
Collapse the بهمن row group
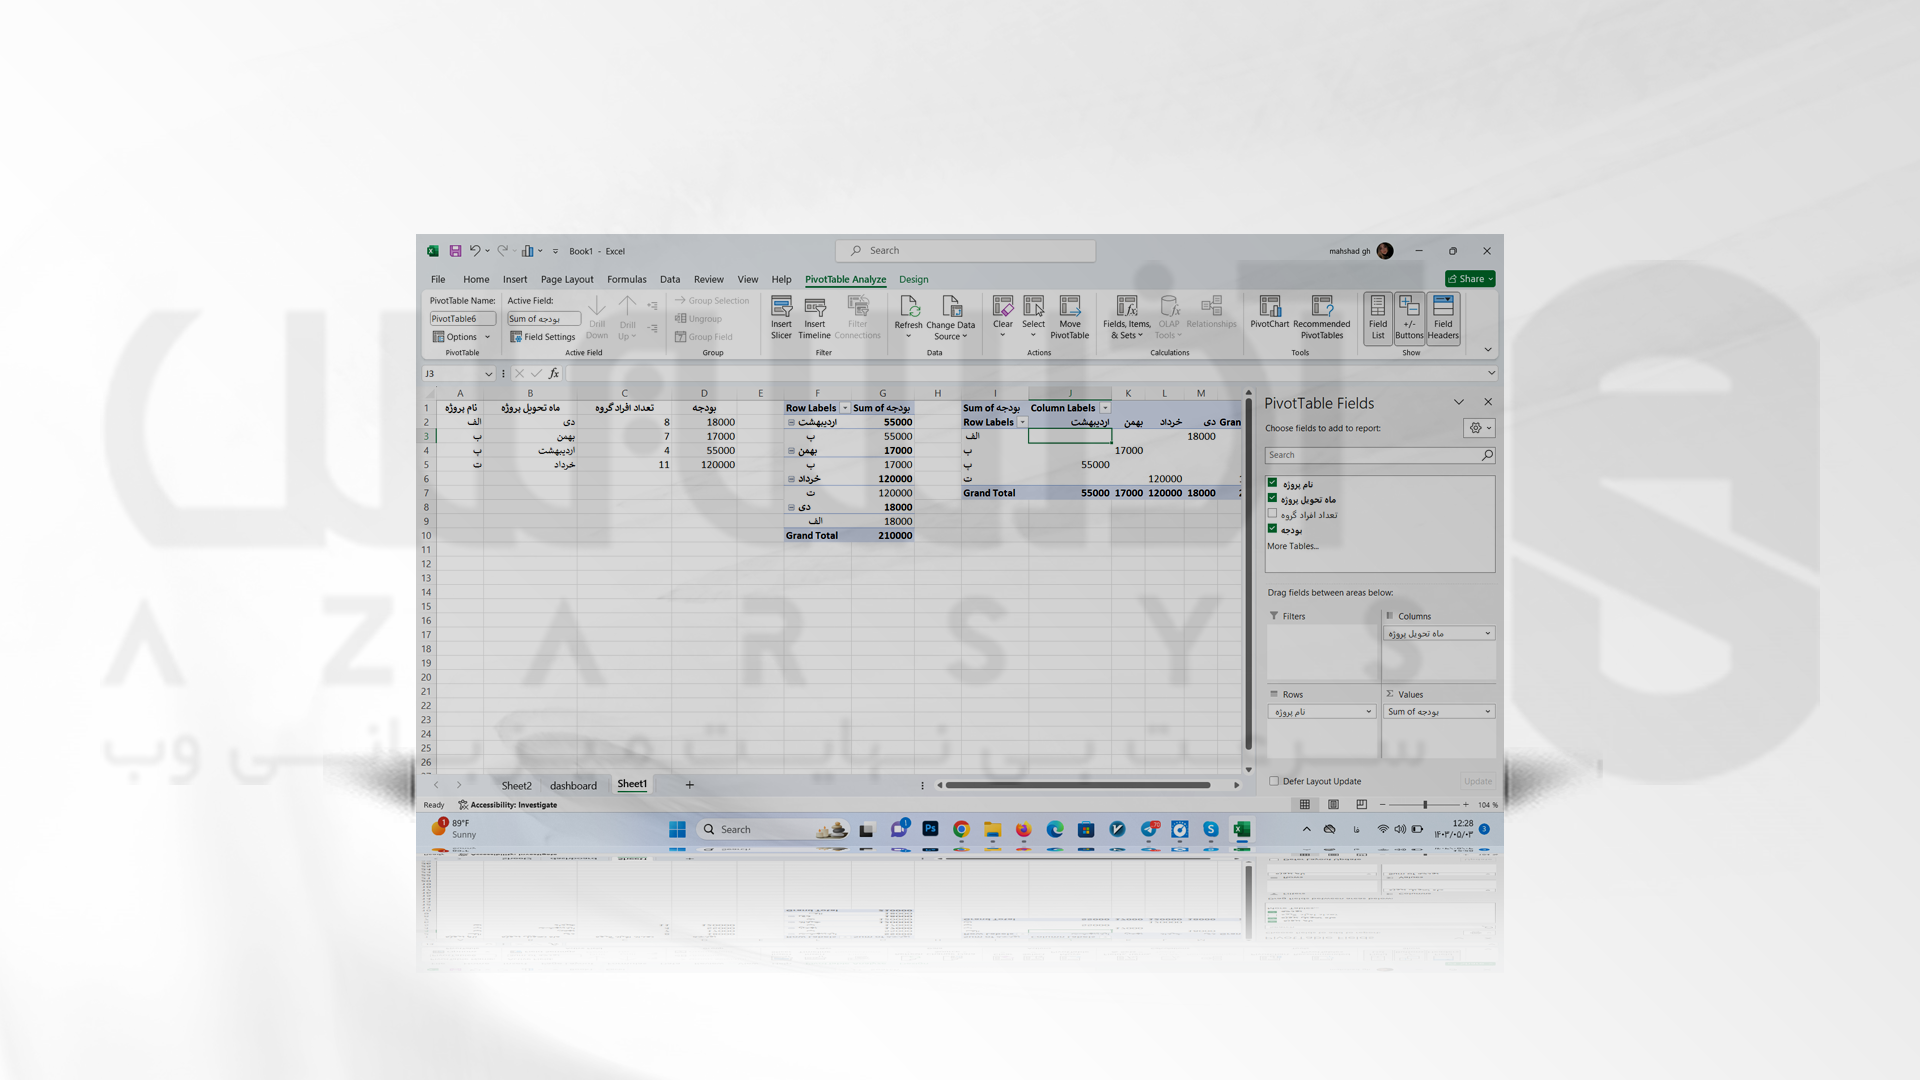(x=791, y=451)
